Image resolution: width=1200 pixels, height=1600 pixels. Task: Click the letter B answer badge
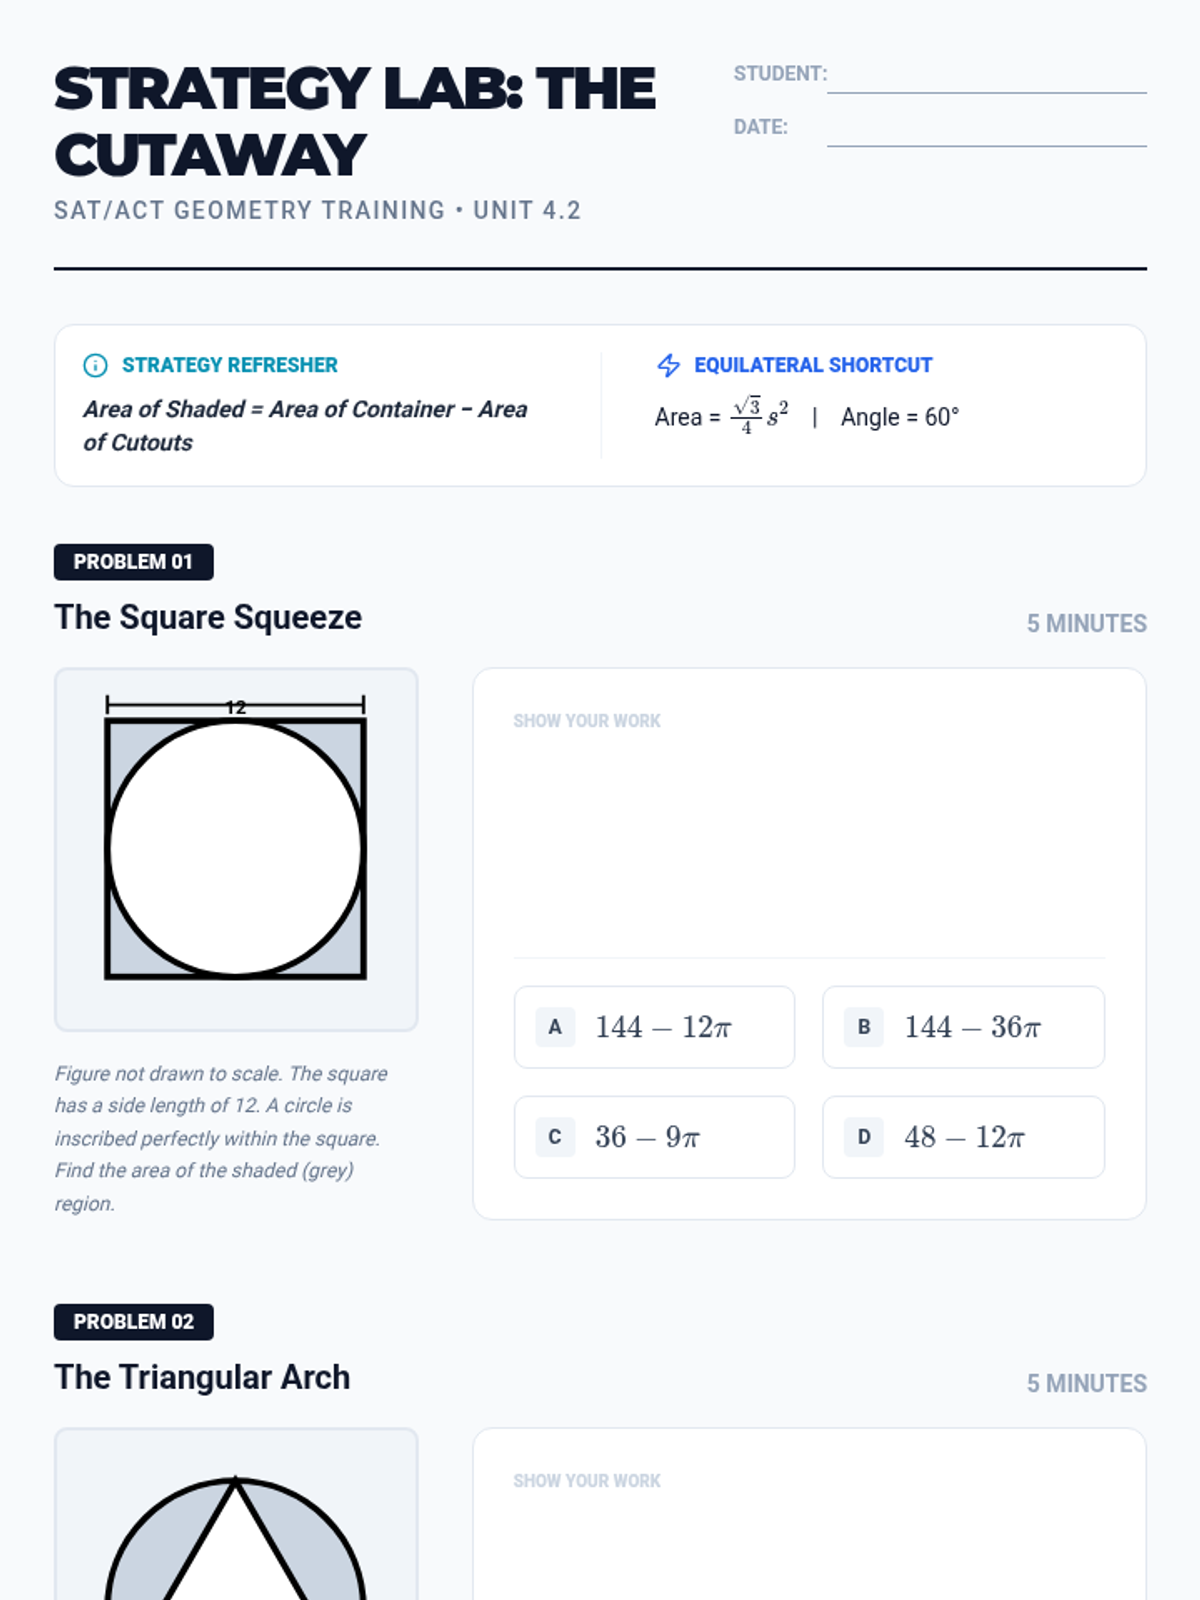pyautogui.click(x=864, y=1027)
